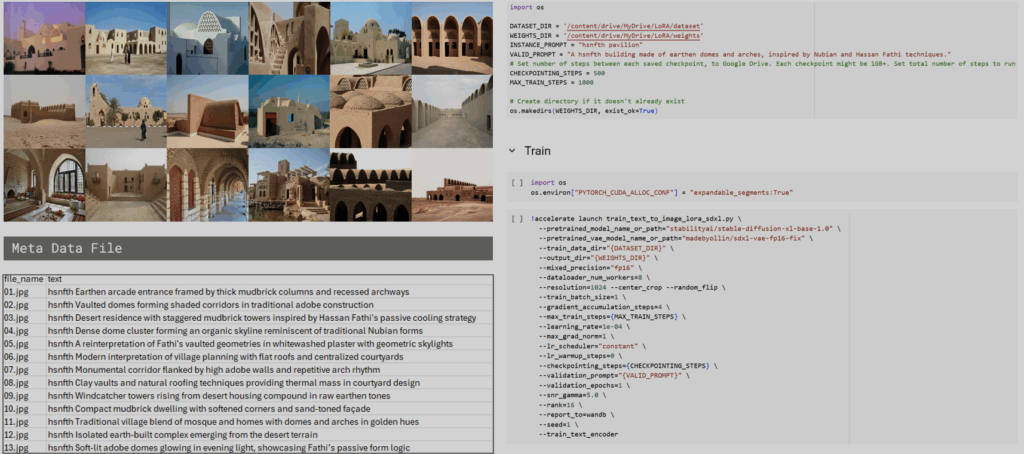Click the --mixed_precision="fp16" line
1024x454 pixels.
tap(590, 268)
